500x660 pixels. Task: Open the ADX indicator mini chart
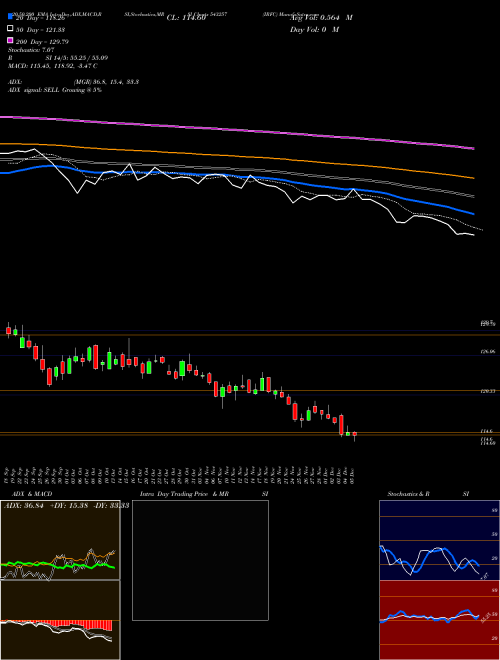60,540
